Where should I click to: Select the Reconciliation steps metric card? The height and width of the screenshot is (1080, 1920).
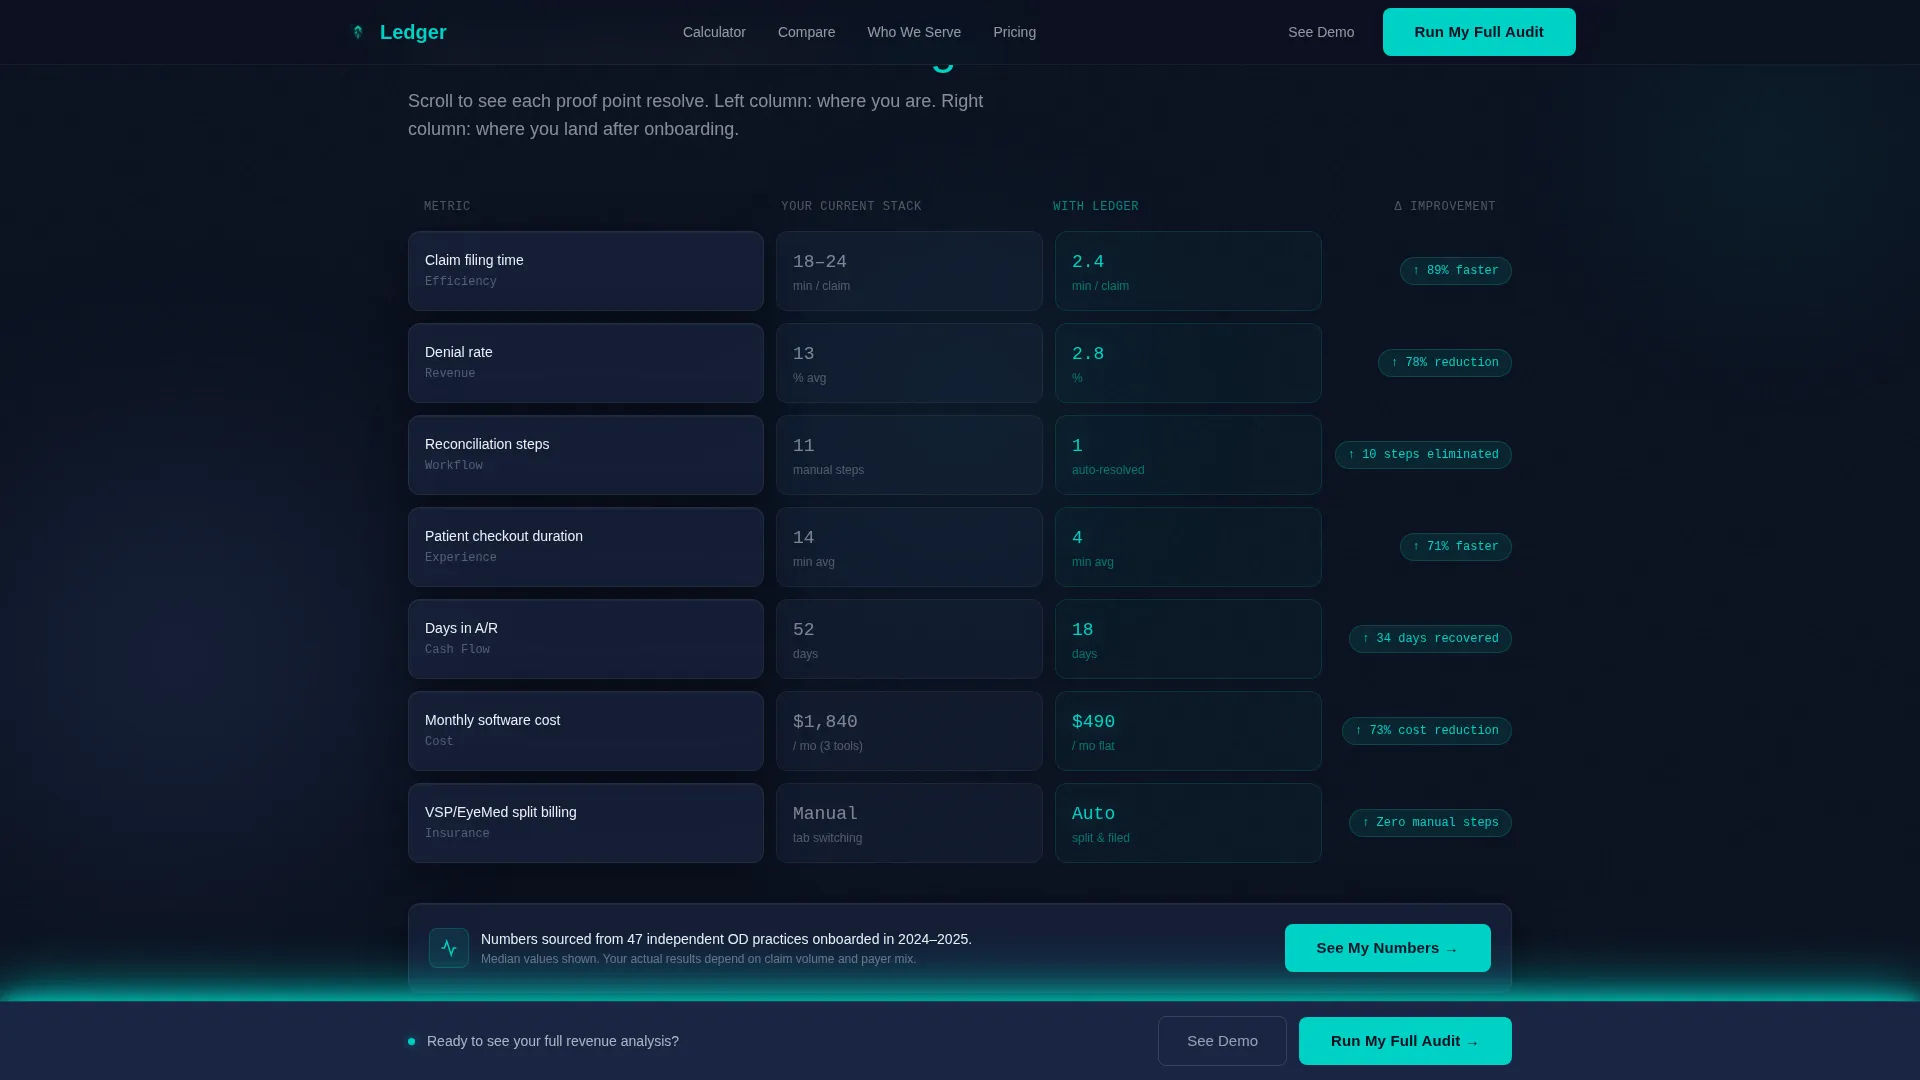pyautogui.click(x=586, y=455)
